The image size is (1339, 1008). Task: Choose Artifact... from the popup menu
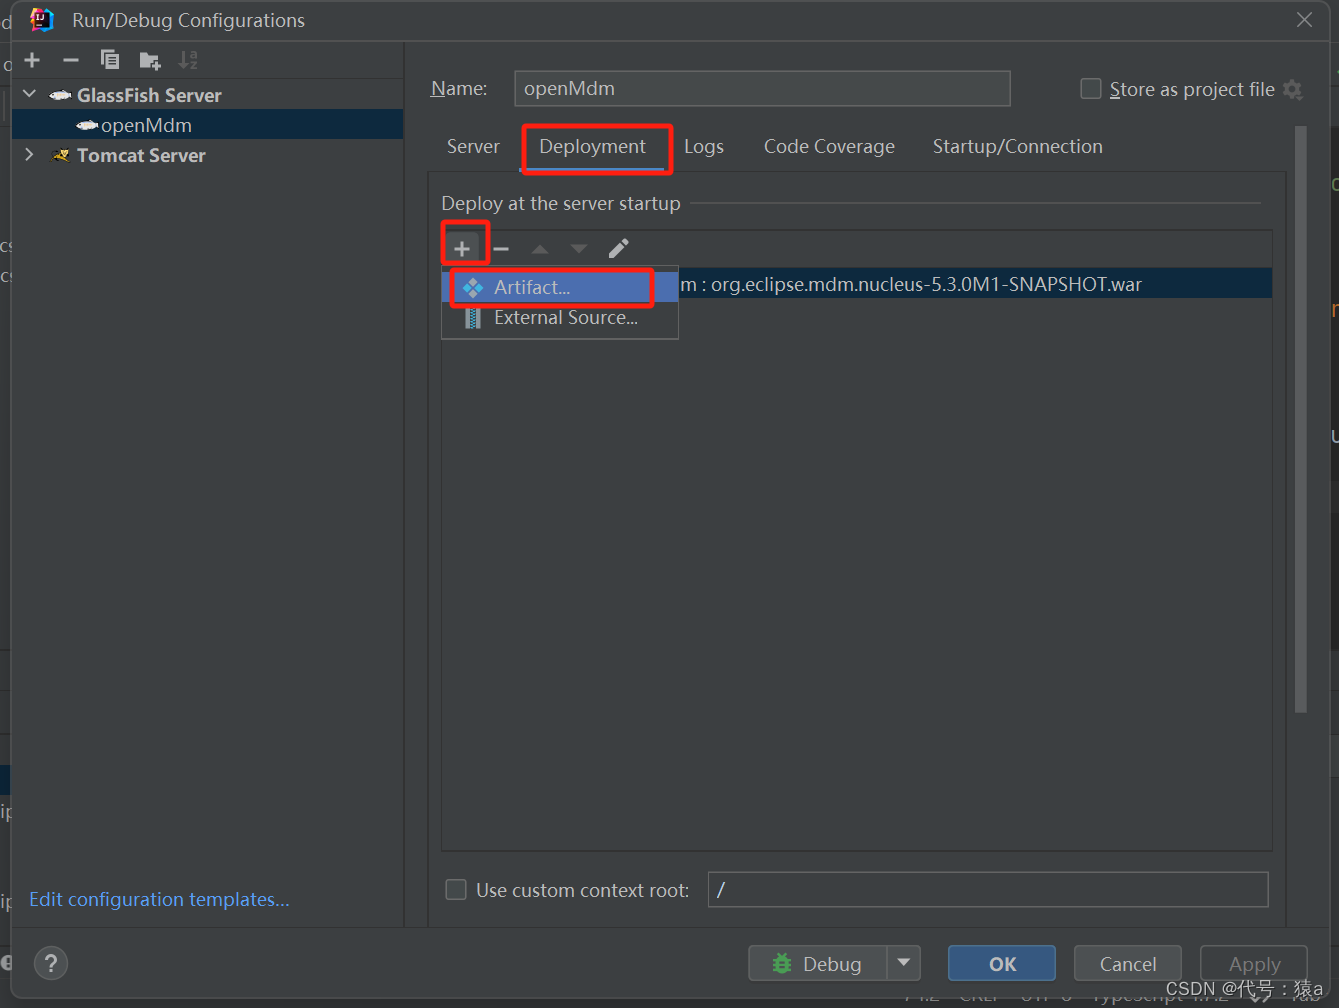tap(532, 287)
